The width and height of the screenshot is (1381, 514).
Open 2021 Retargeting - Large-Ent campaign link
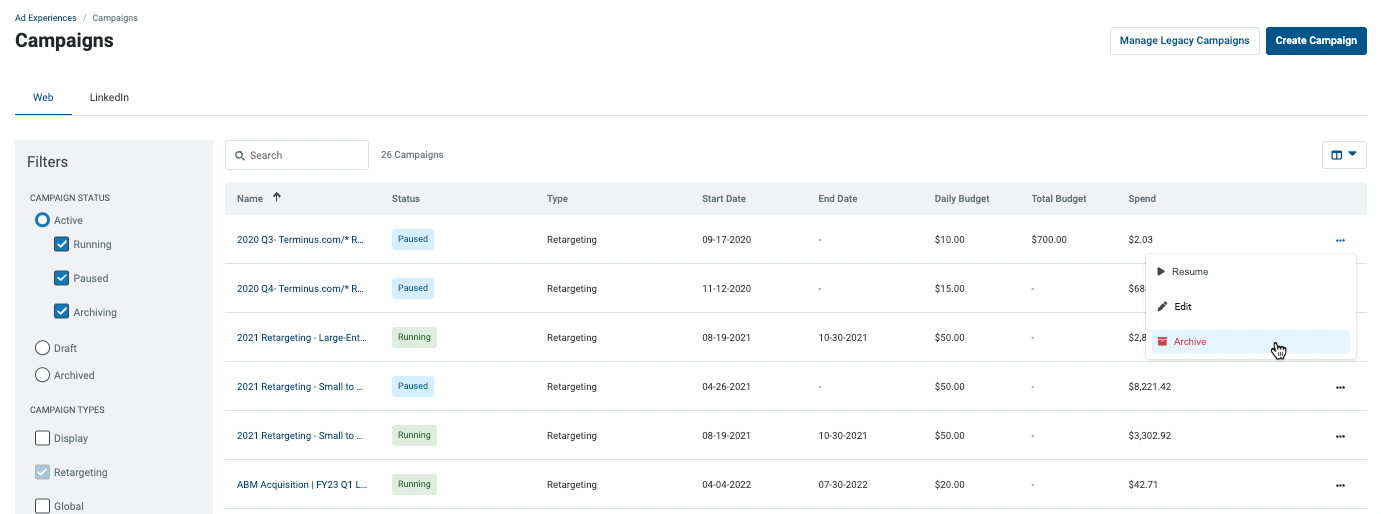coord(302,338)
